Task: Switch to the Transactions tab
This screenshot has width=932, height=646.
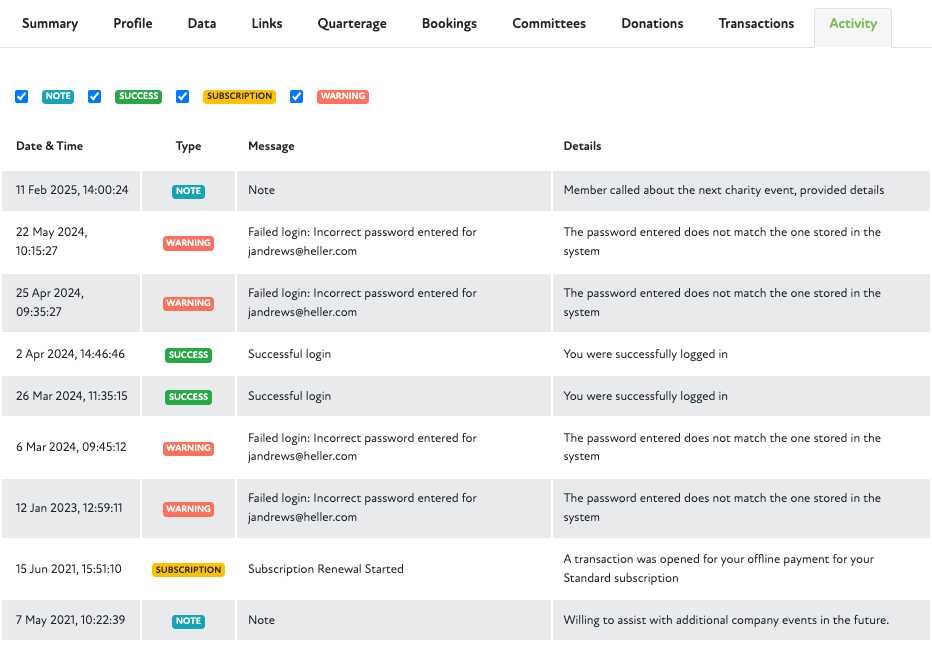Action: (x=756, y=24)
